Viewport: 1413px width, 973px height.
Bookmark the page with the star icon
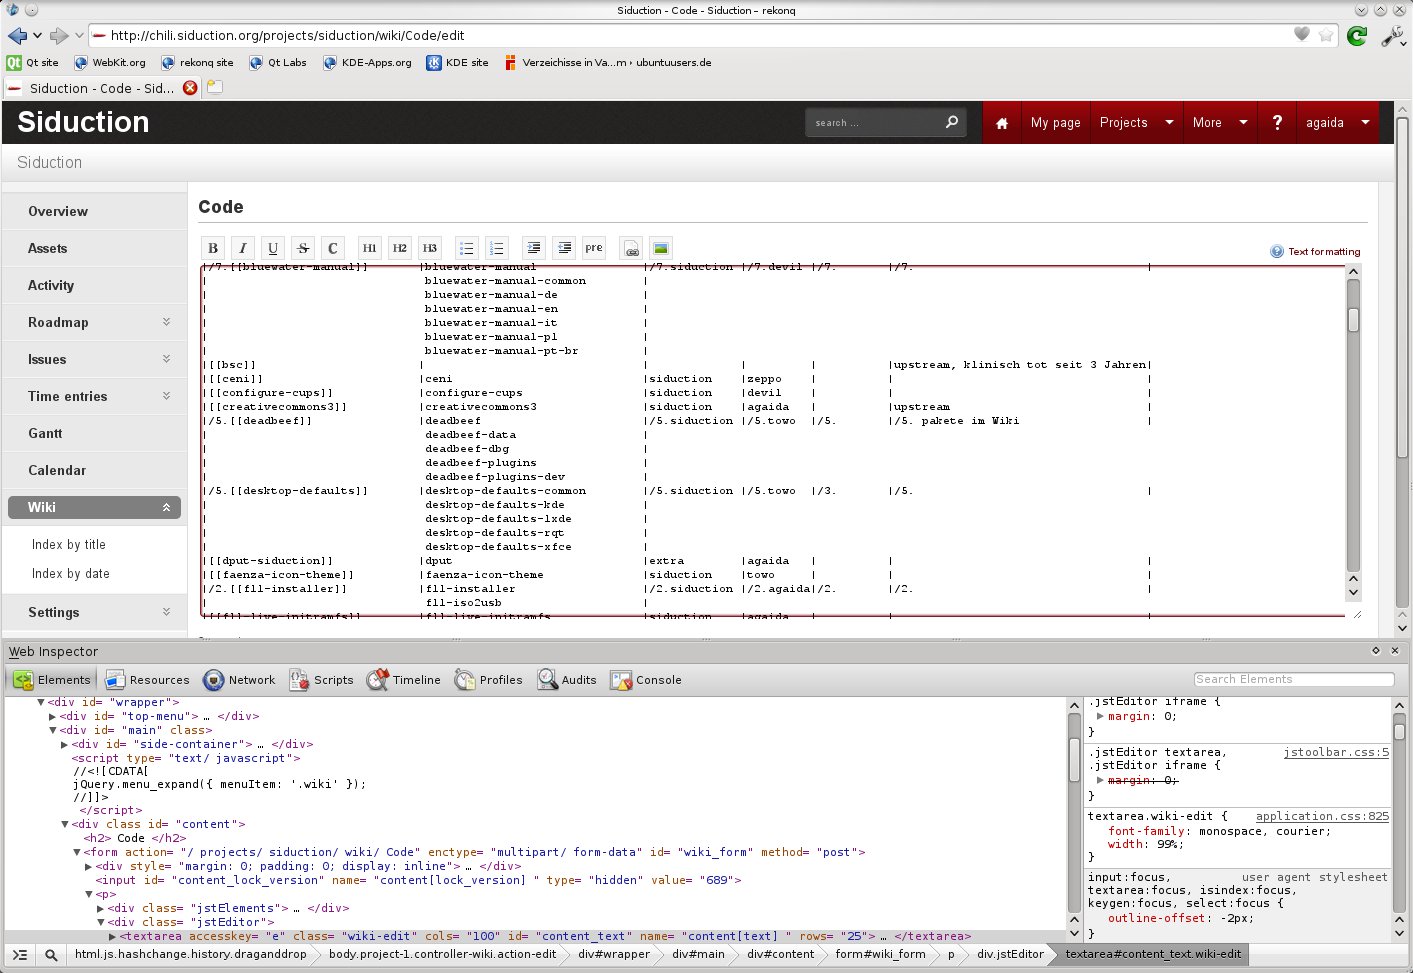tap(1326, 35)
